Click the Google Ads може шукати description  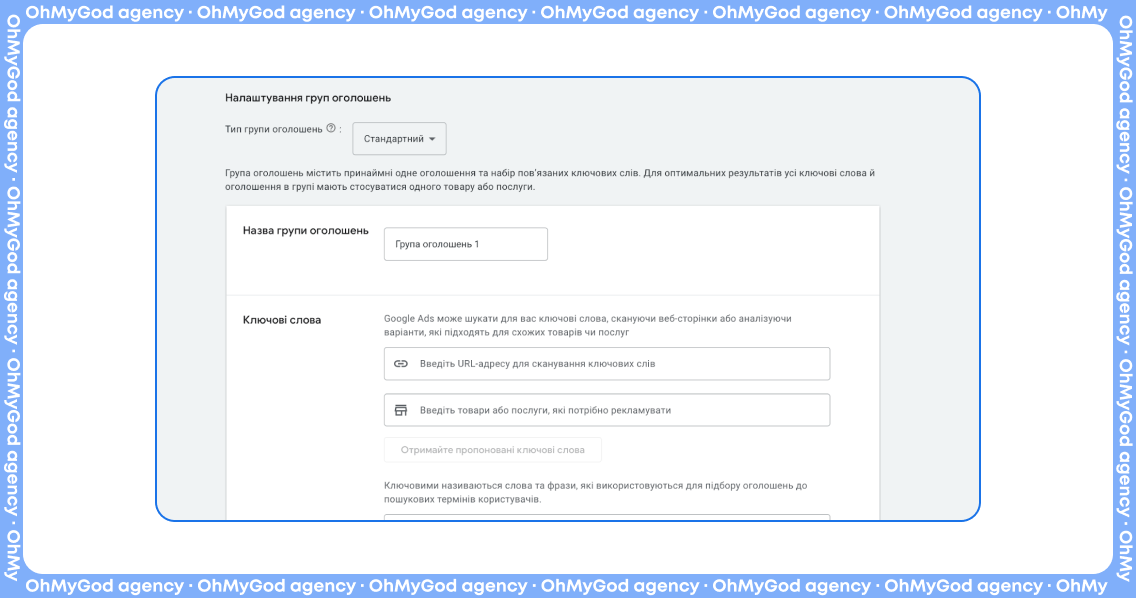click(588, 325)
